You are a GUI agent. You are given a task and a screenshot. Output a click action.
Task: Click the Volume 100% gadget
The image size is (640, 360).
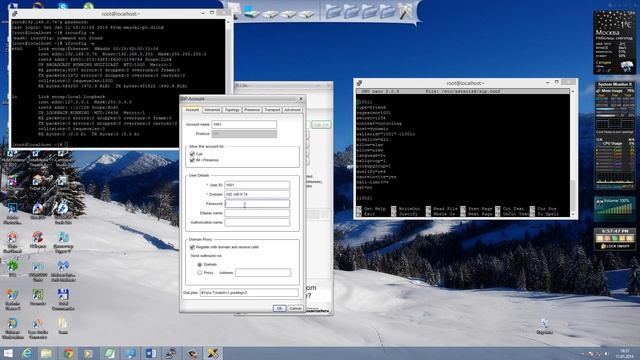coord(614,209)
